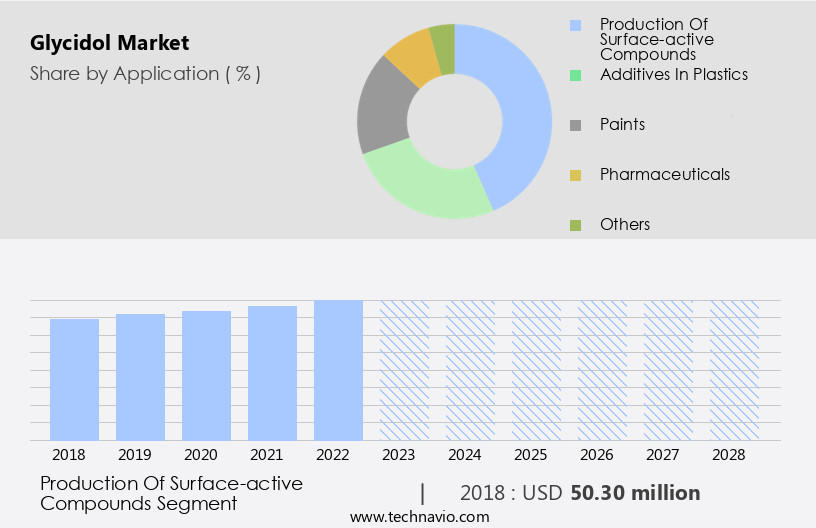The image size is (816, 528).
Task: Click the yellow Pharmaceuticals legend swatch
Action: coord(574,175)
